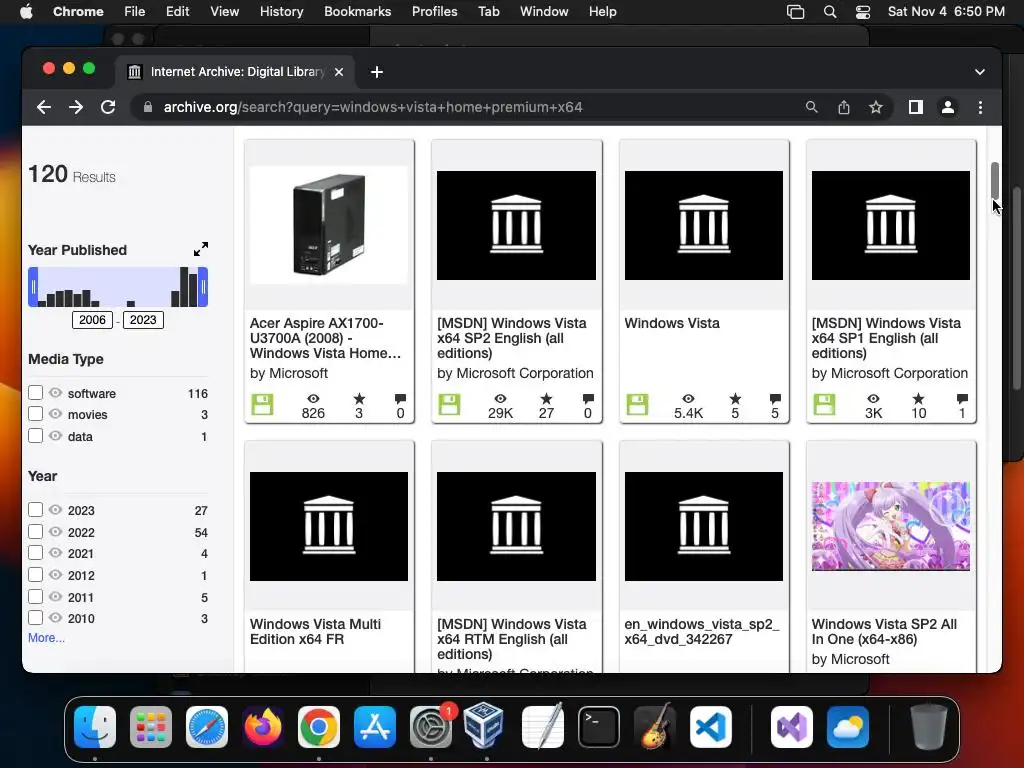Open Launchpad from the Dock
1024x768 pixels.
pos(151,727)
